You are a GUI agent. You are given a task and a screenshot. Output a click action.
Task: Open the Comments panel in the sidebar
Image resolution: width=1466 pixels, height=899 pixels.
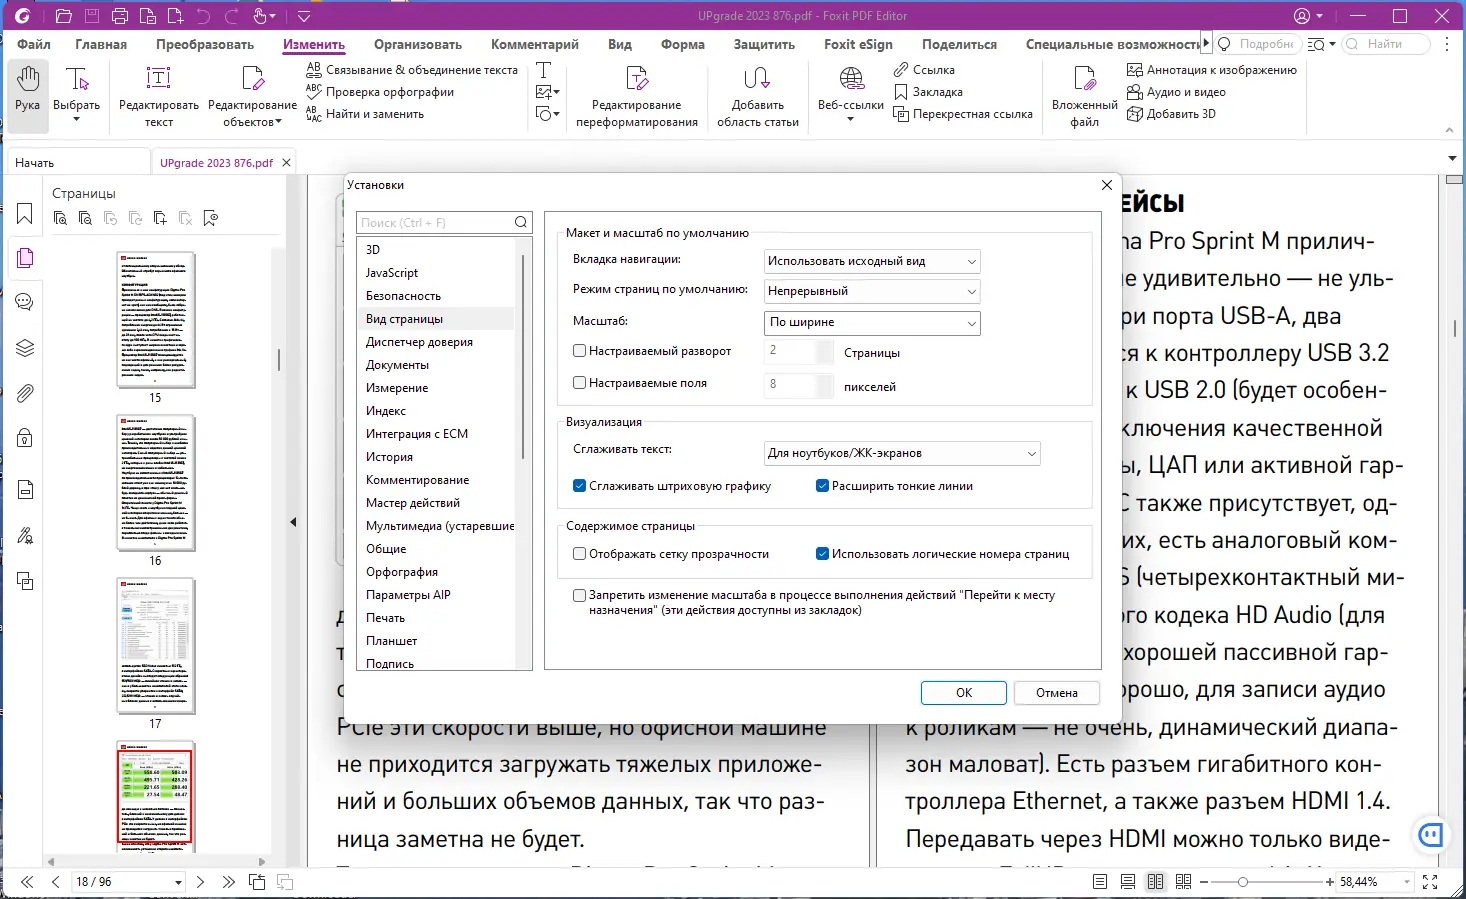[x=25, y=302]
